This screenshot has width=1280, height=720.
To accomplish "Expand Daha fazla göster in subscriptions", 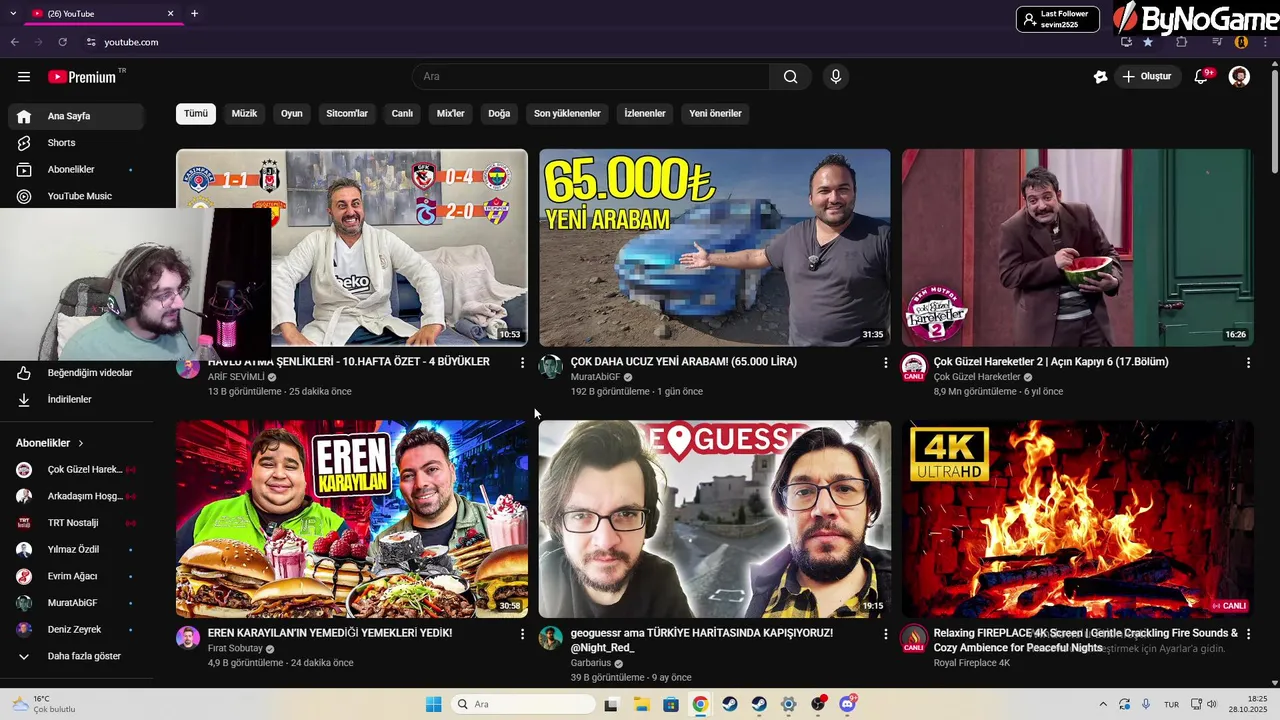I will click(x=76, y=657).
